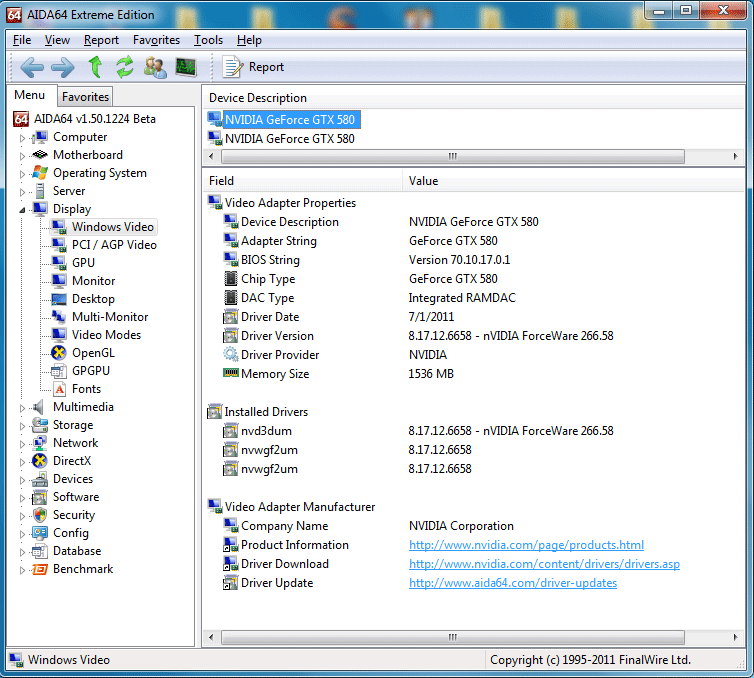The height and width of the screenshot is (678, 754).
Task: Expand the Operating System node
Action: click(x=22, y=174)
